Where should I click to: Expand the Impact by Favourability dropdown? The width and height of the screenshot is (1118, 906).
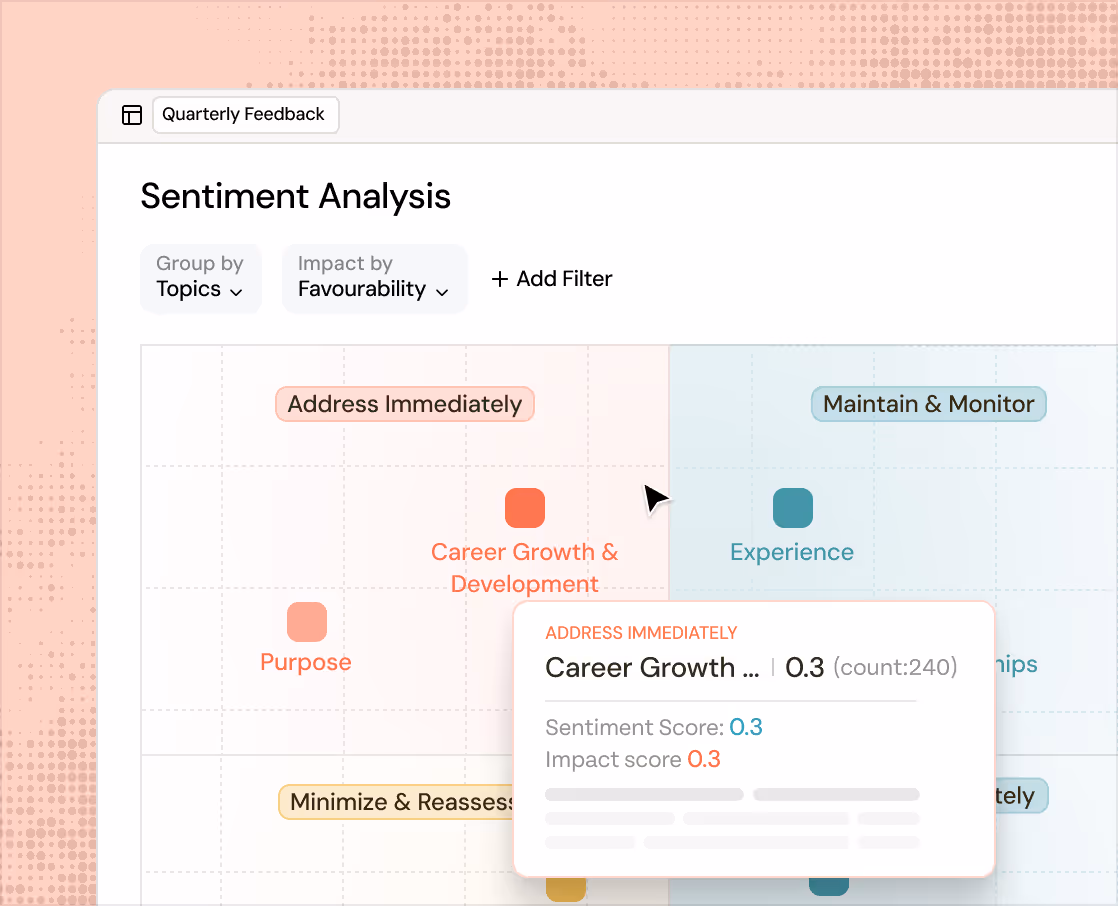[x=374, y=278]
